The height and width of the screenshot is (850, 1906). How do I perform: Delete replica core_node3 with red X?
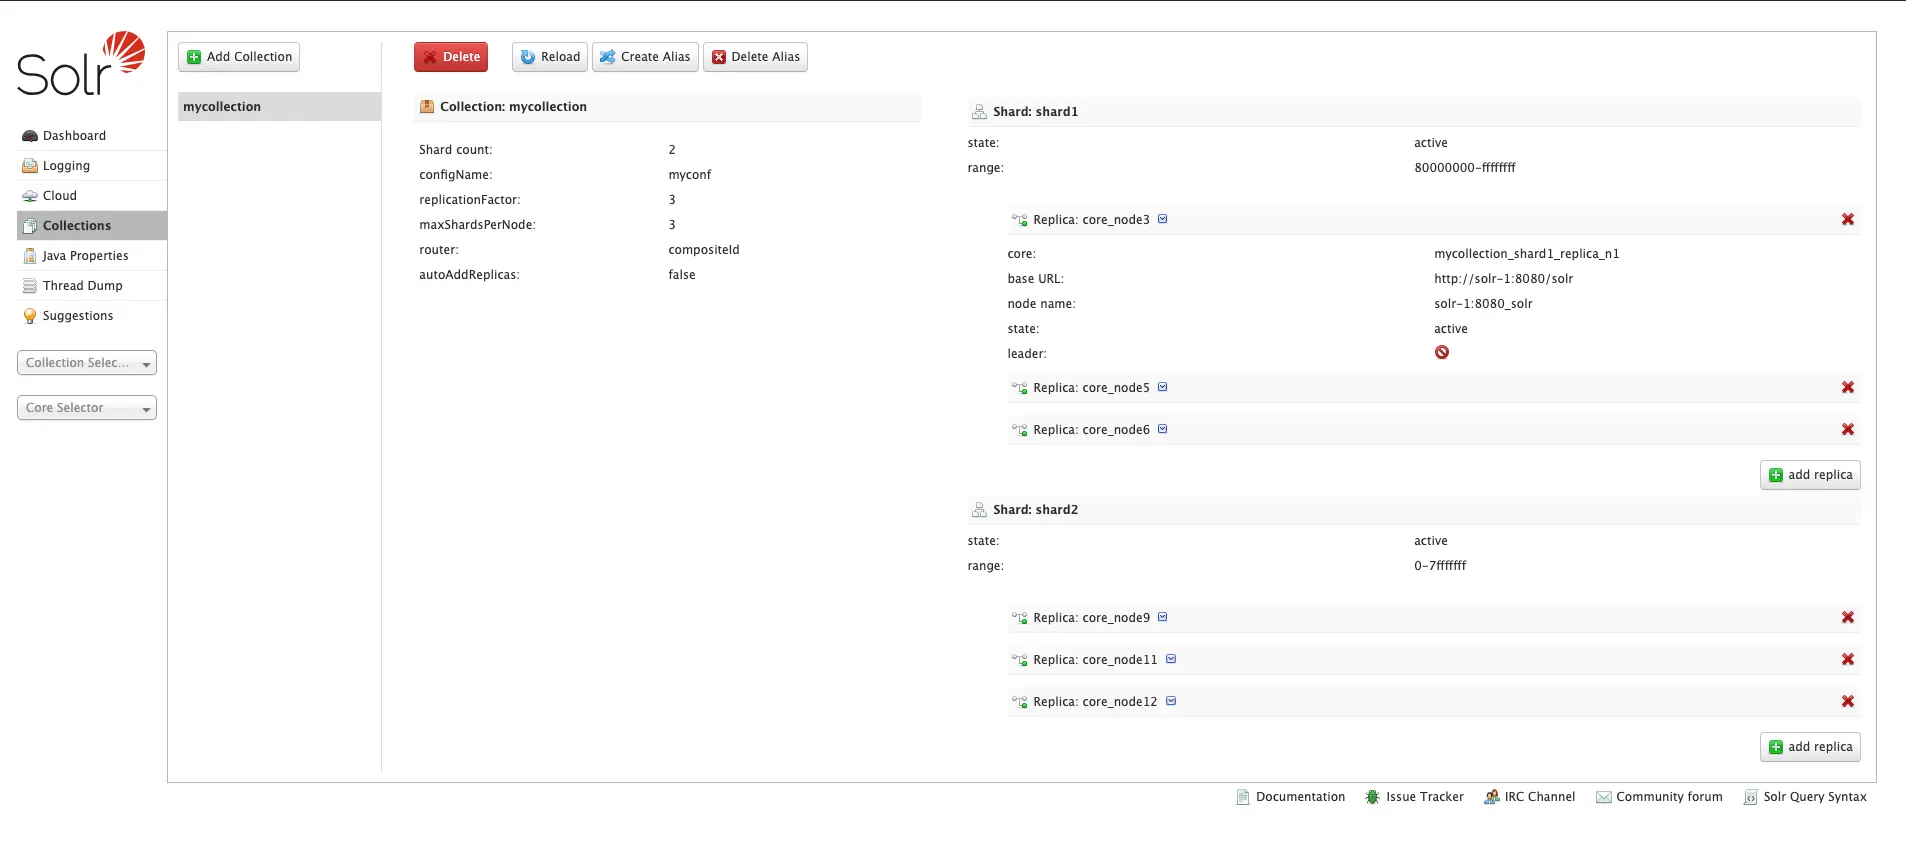1848,220
